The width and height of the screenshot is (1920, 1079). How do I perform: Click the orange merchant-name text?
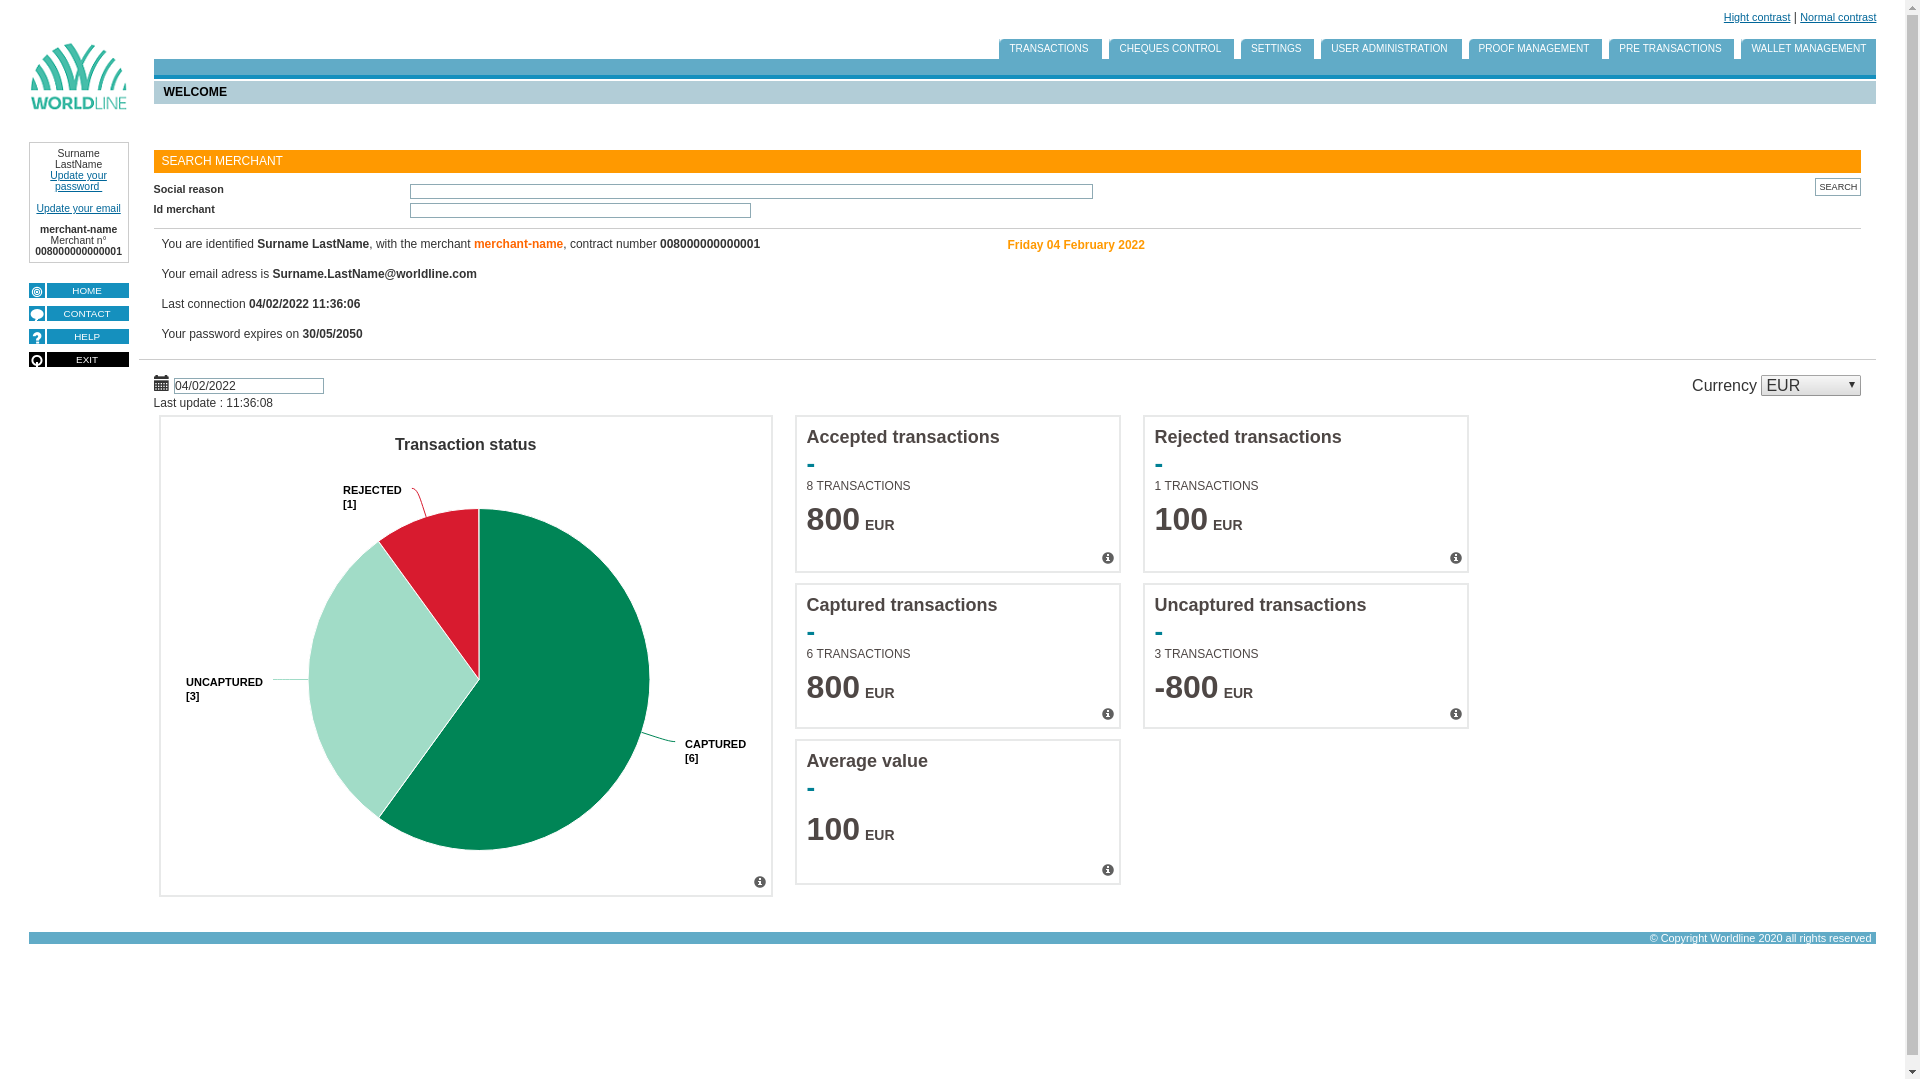518,244
